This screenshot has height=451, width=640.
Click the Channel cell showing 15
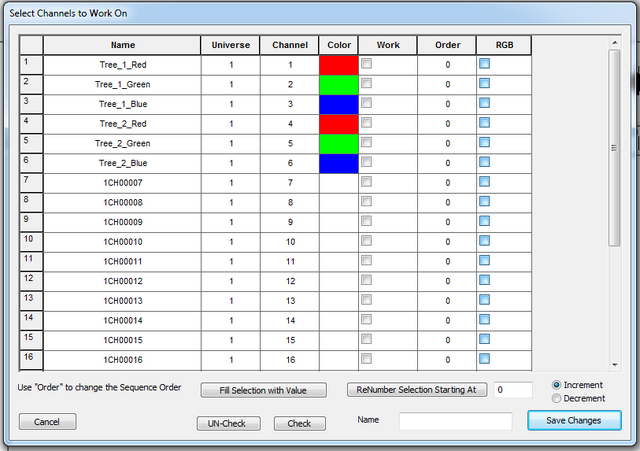point(290,340)
